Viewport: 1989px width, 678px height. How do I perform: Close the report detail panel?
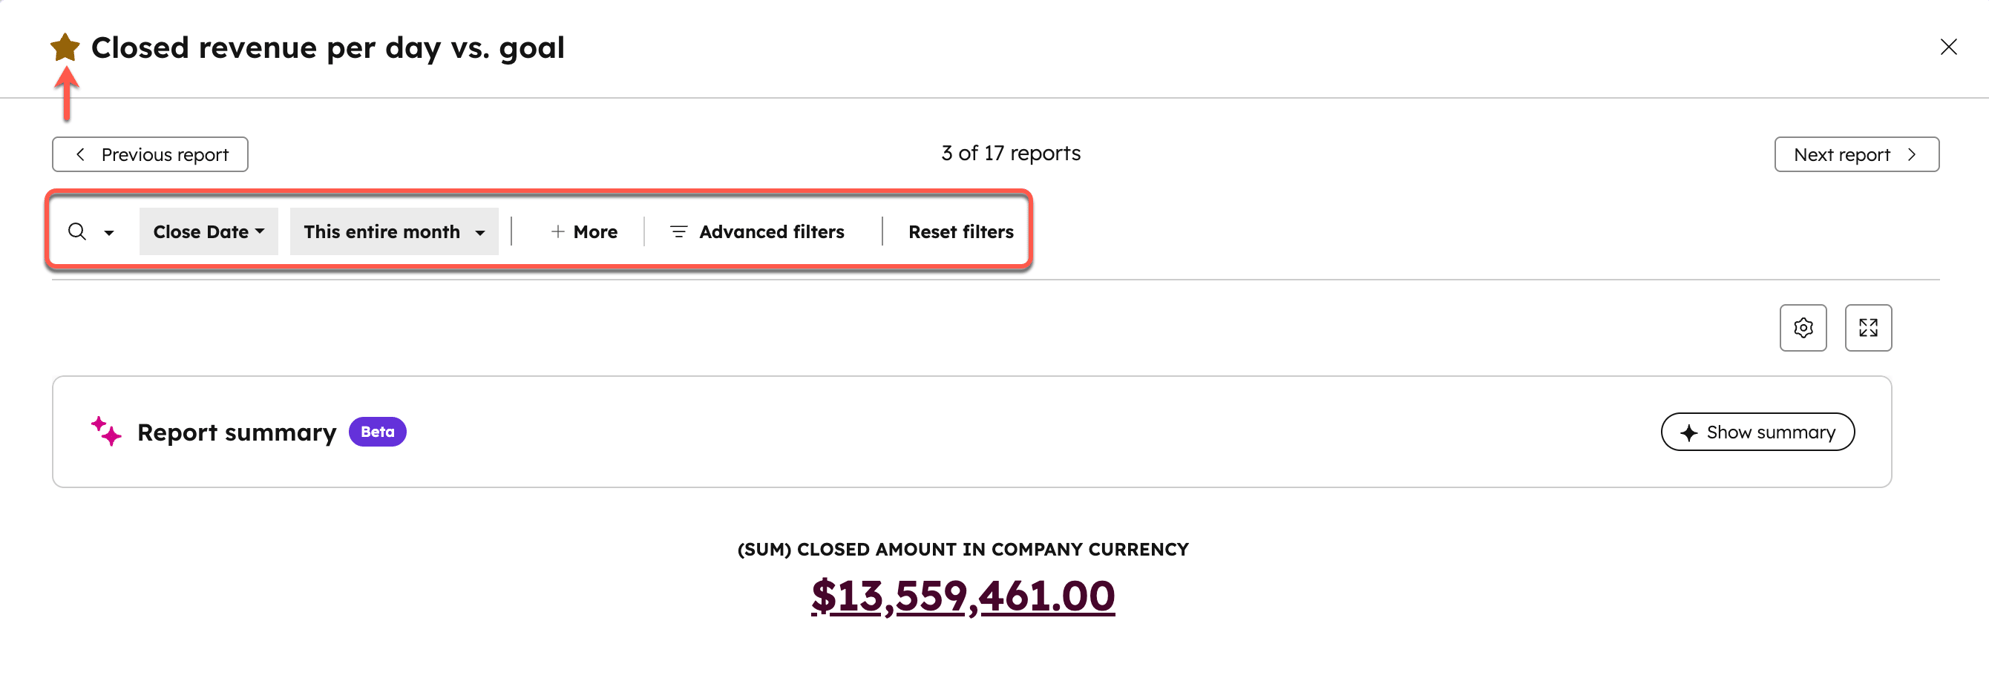(x=1948, y=46)
